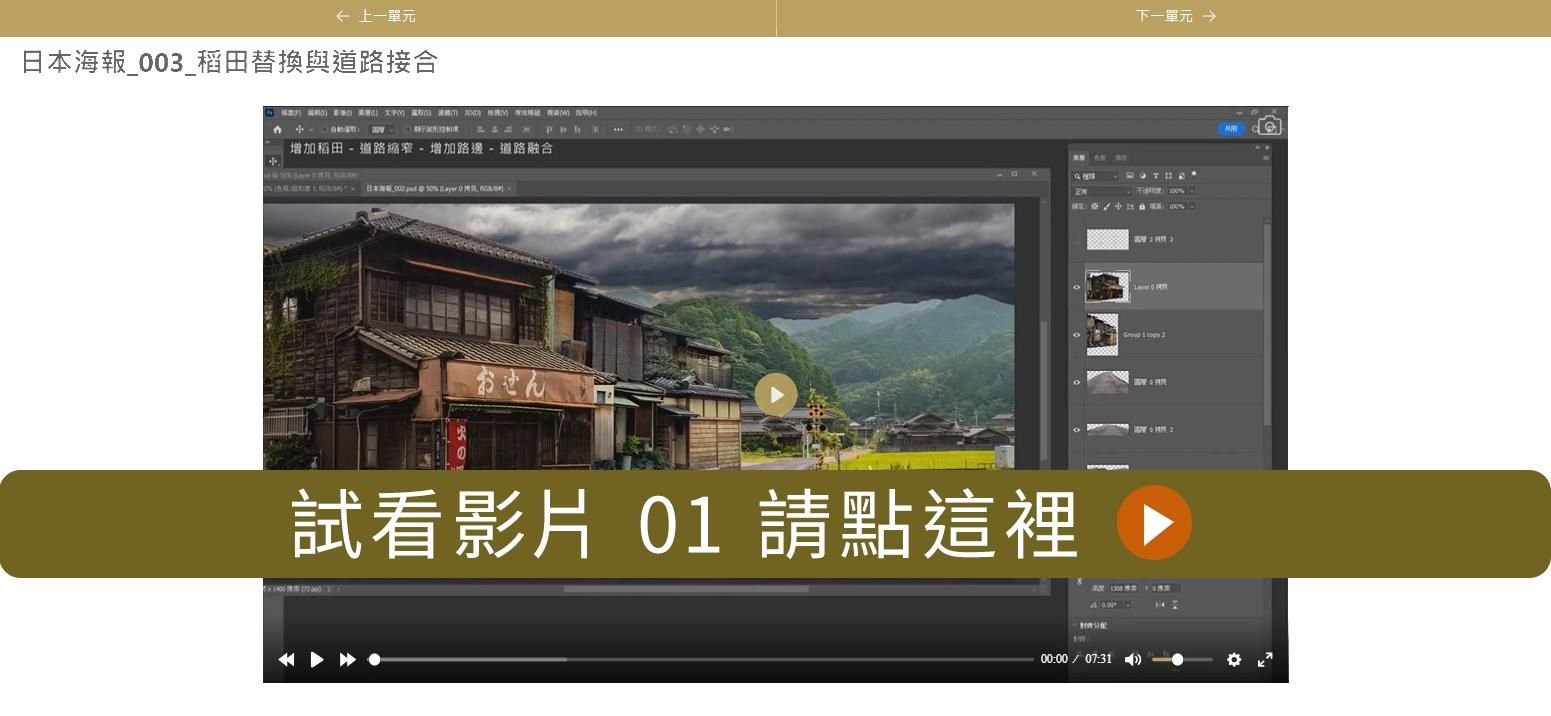The image size is (1551, 716).
Task: Click the video progress bar track
Action: tap(700, 659)
